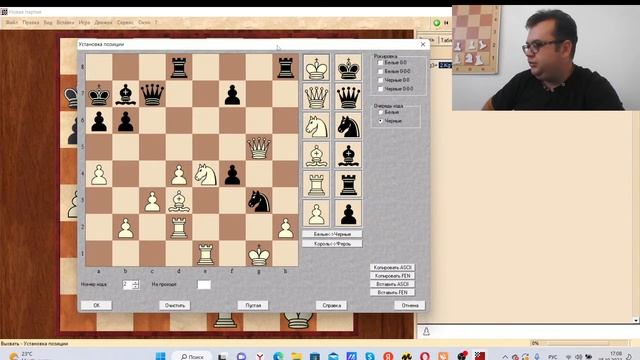Click Белые<->Черные swap button
This screenshot has height=360, width=640.
point(332,234)
